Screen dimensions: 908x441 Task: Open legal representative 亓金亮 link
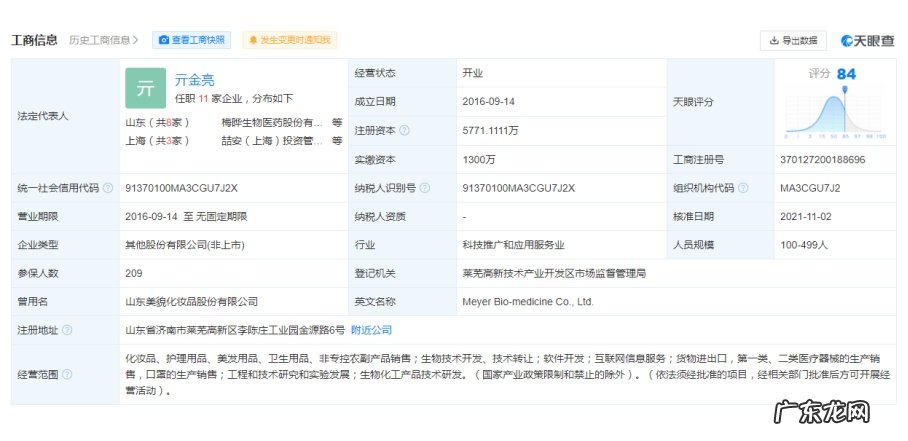coord(195,80)
